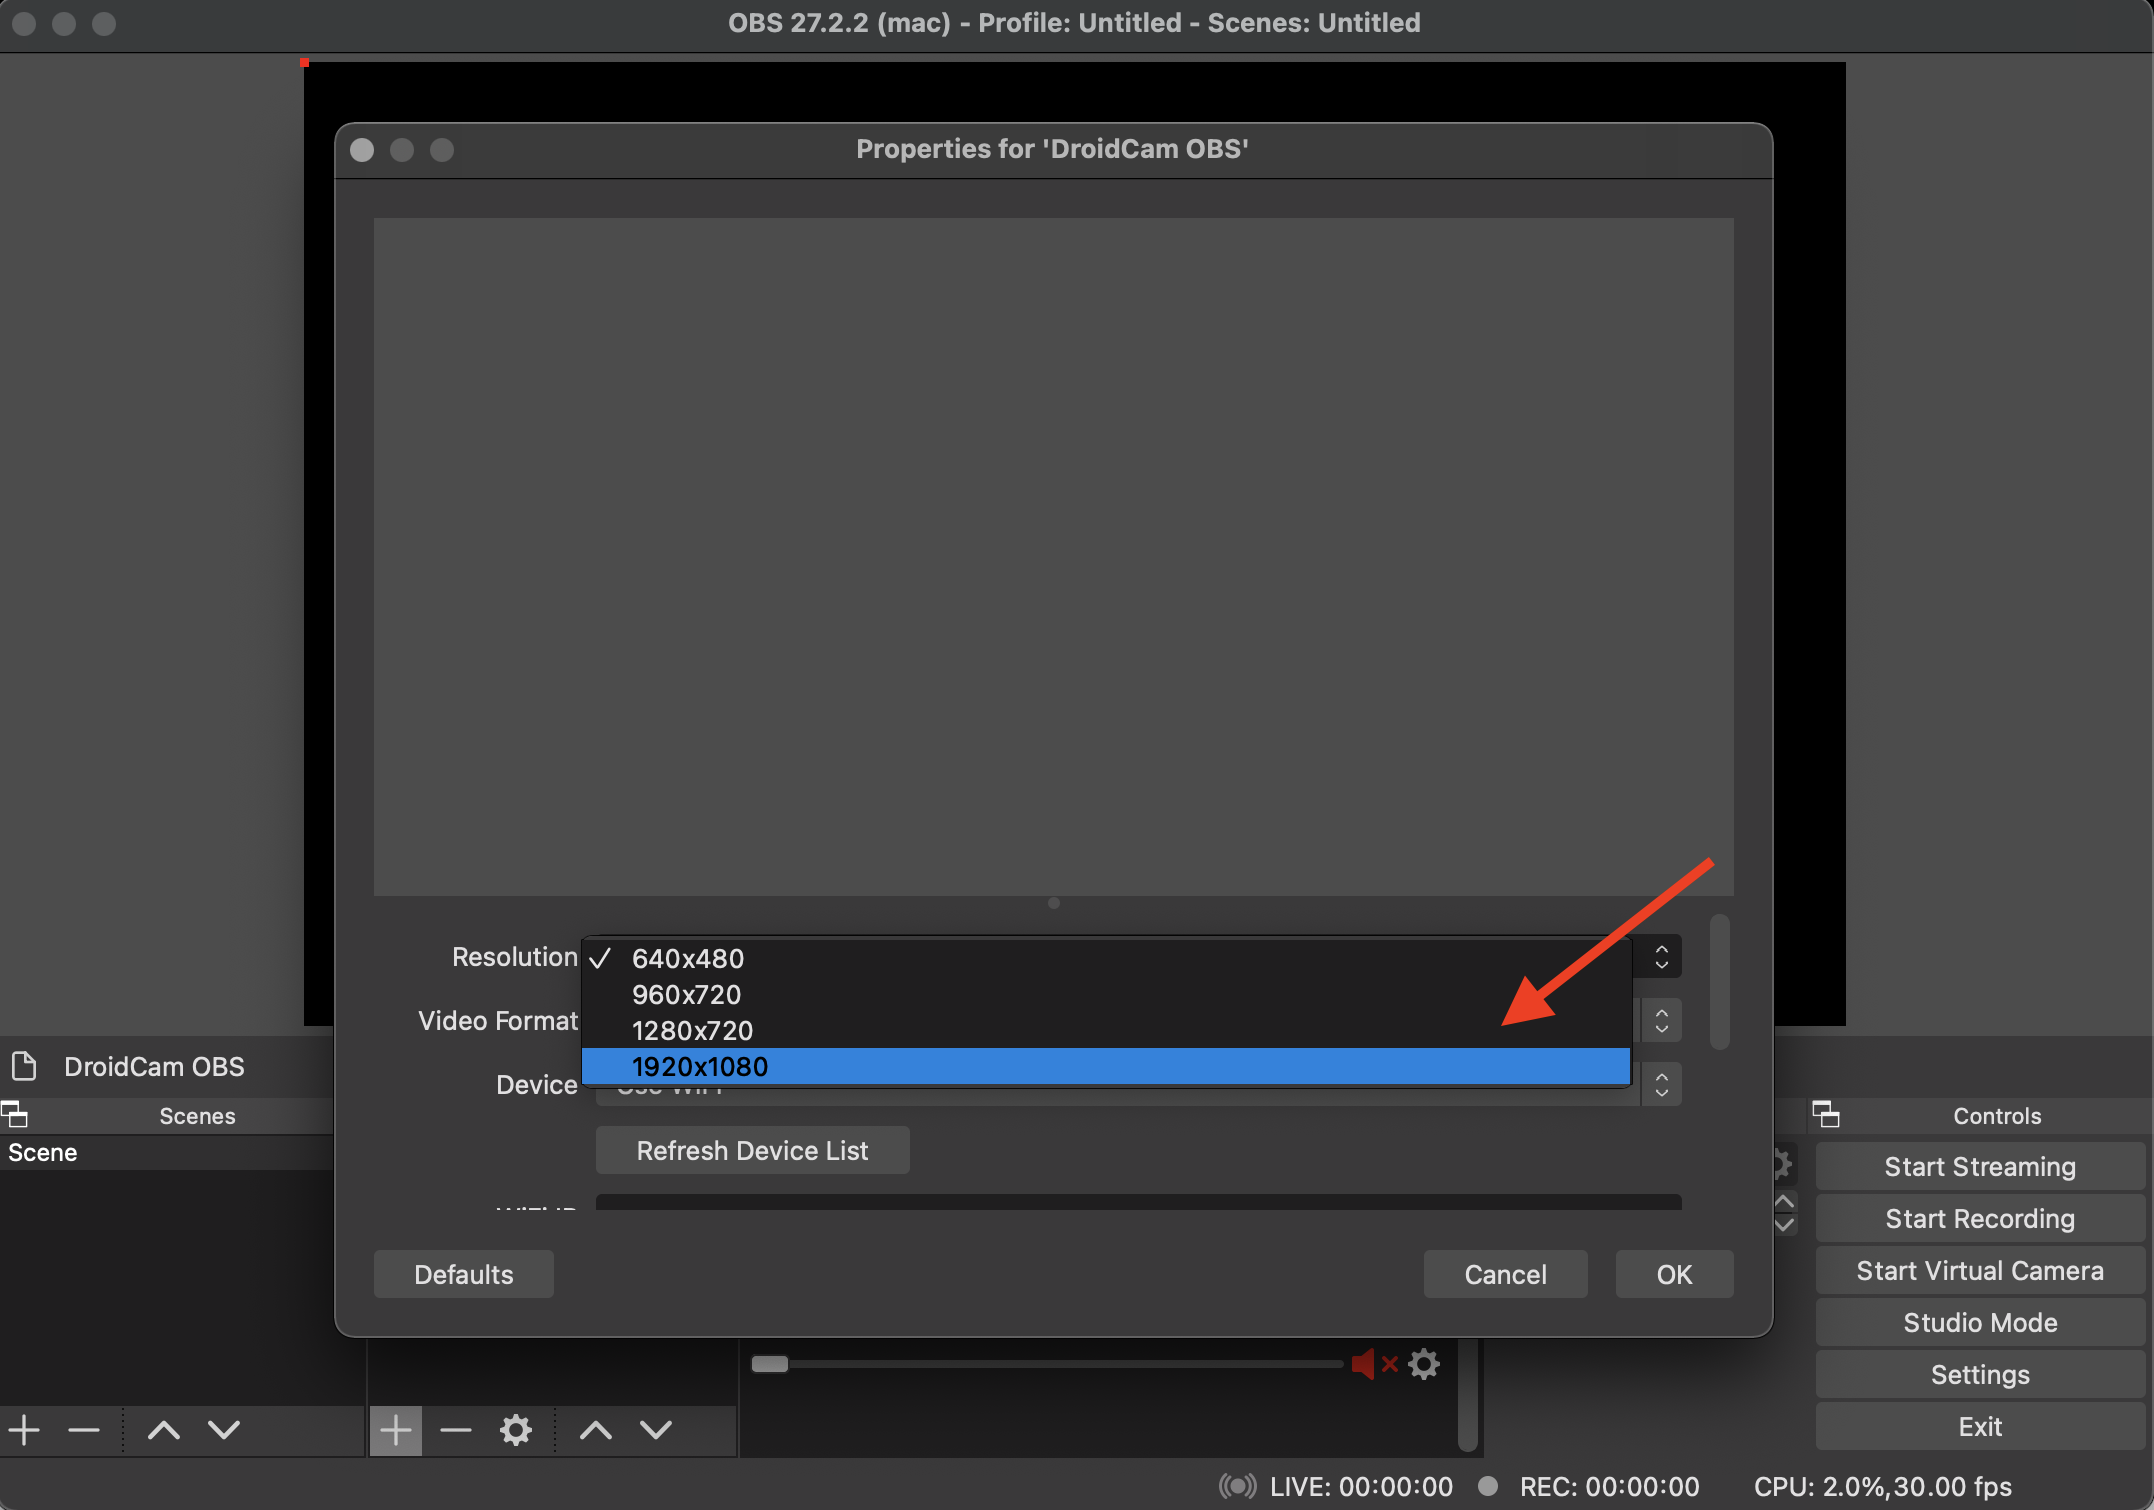Select the checked 640x480 resolution option
Viewport: 2154px width, 1510px height.
(686, 958)
